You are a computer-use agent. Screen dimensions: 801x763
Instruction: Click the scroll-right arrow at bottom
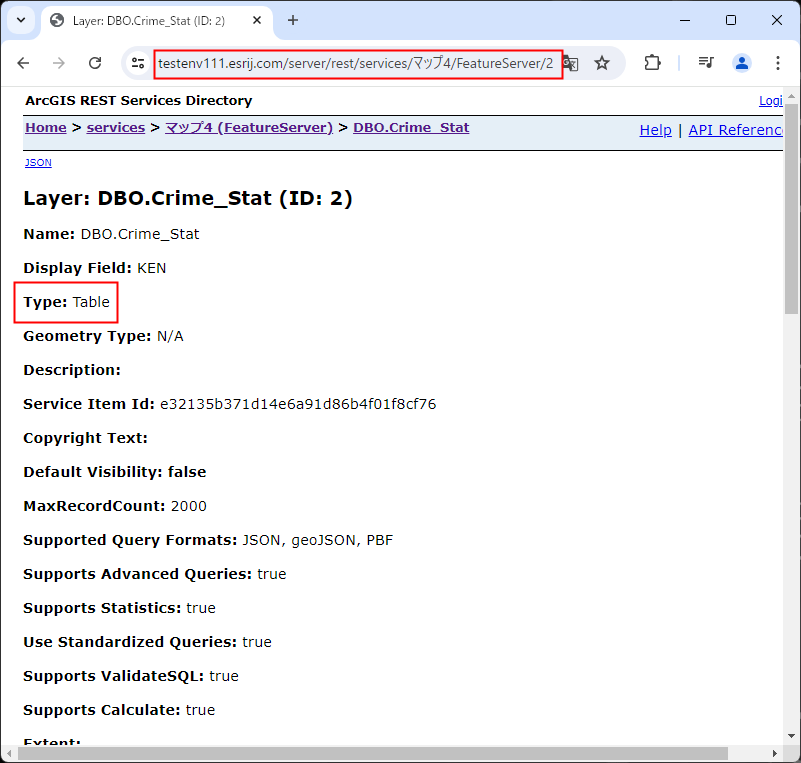(x=775, y=753)
